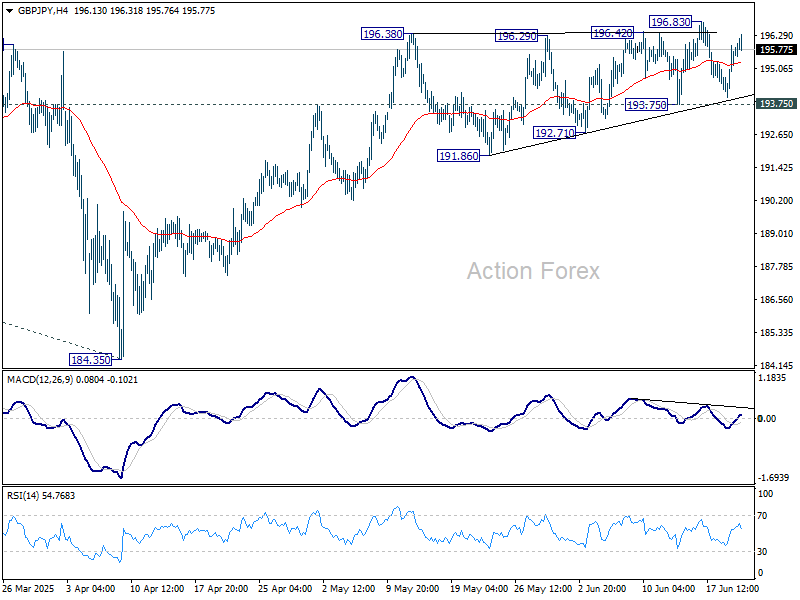Click the RSI 70 level axis label
The height and width of the screenshot is (600, 800).
762,516
